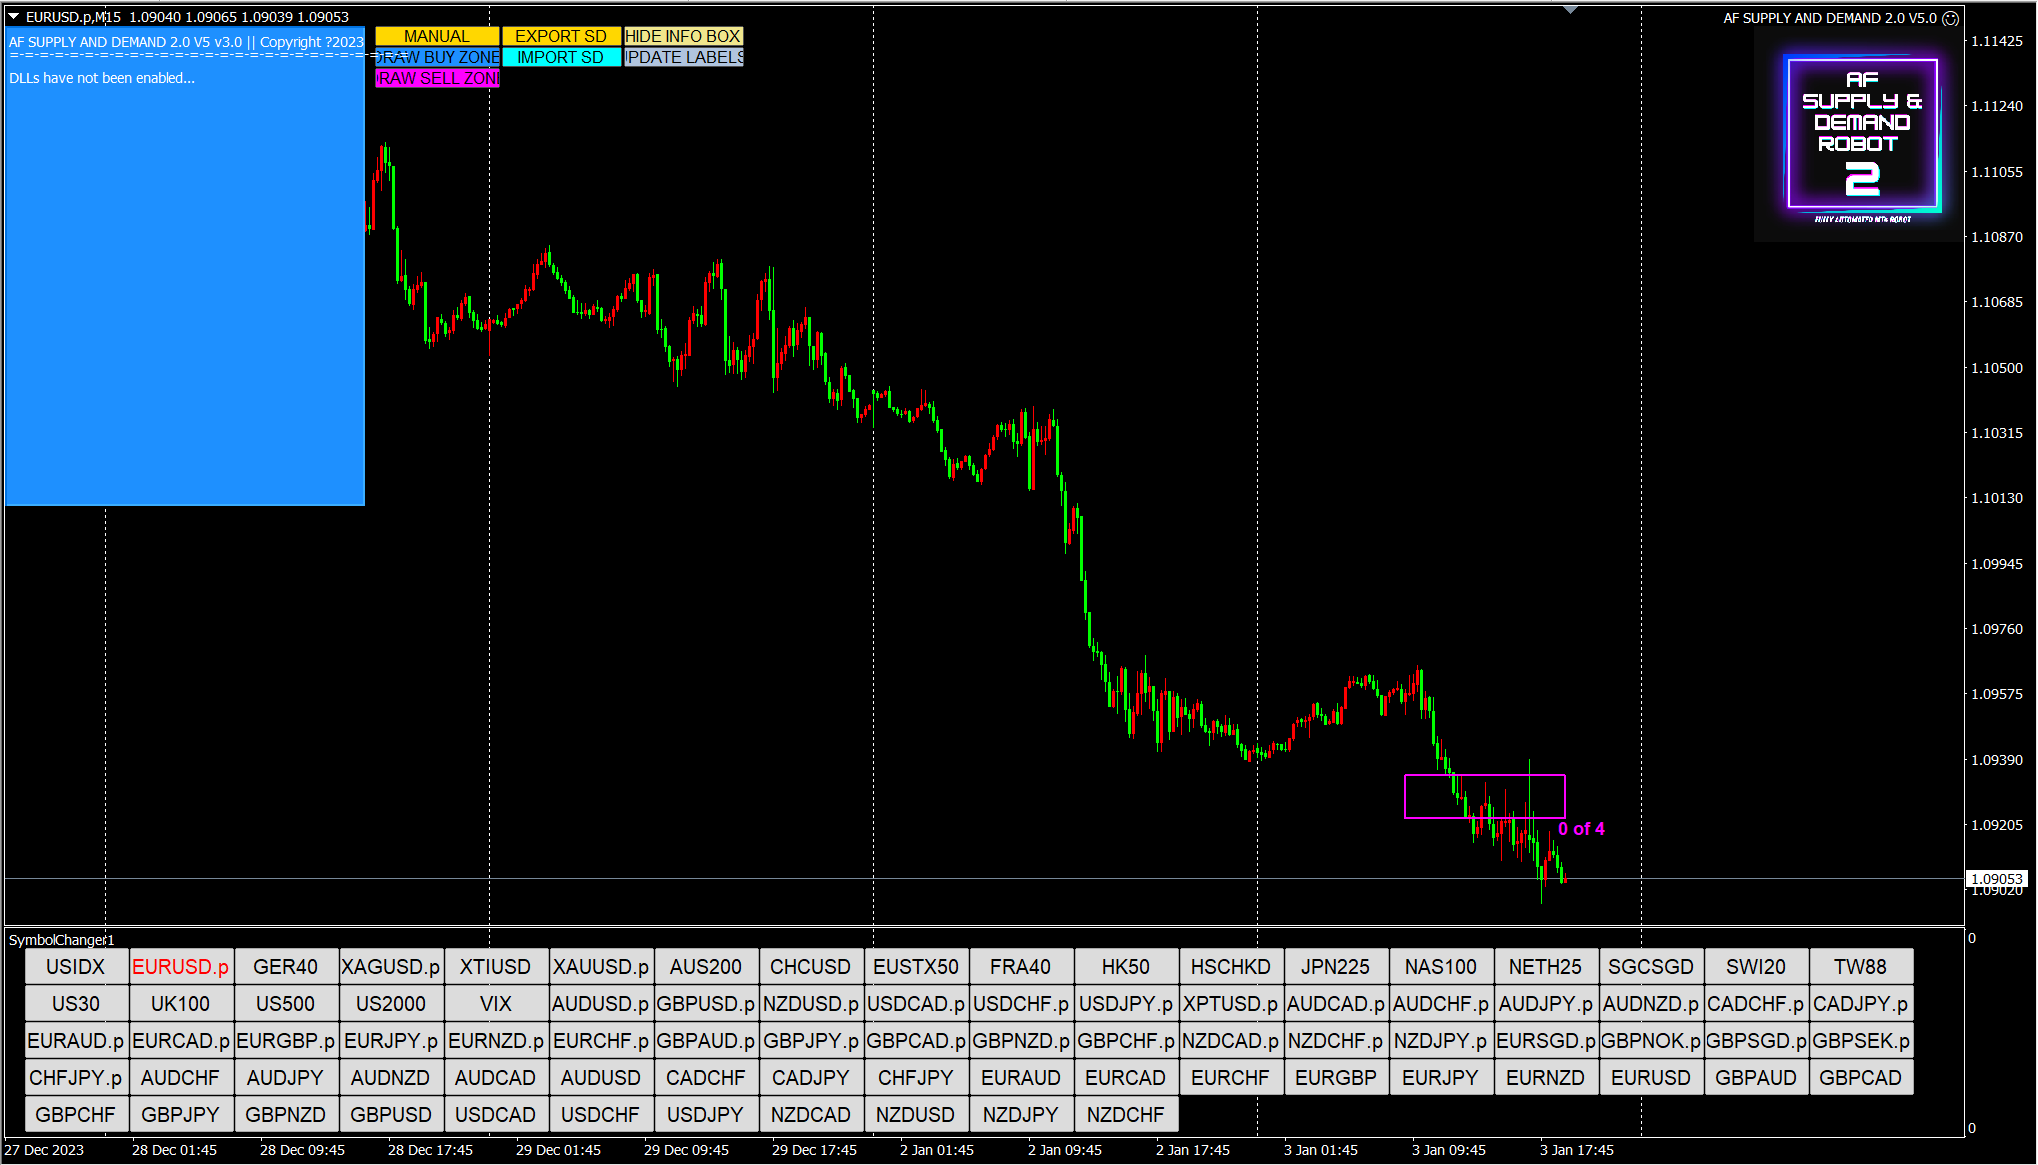2038x1165 pixels.
Task: Open the EURUSD.p,M15 chart dropdown triangle
Action: pos(14,17)
